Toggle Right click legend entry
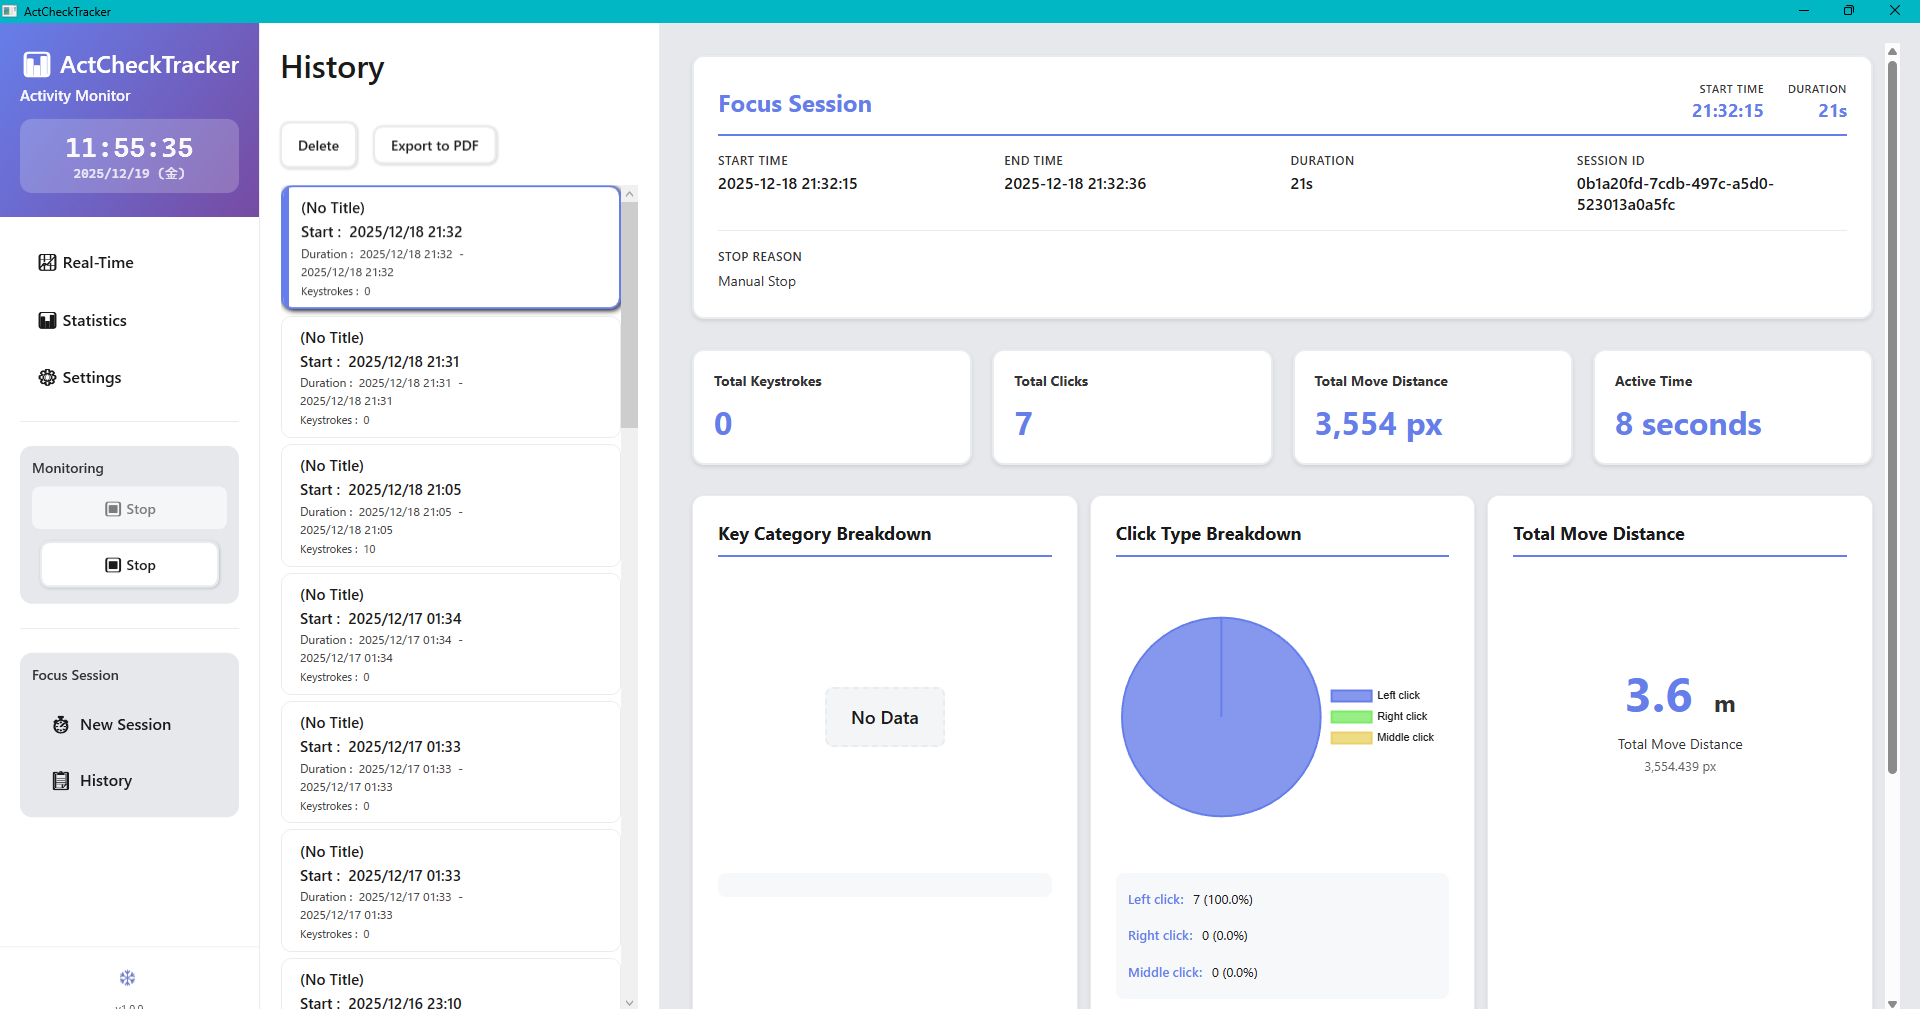Image resolution: width=1920 pixels, height=1009 pixels. pyautogui.click(x=1350, y=717)
